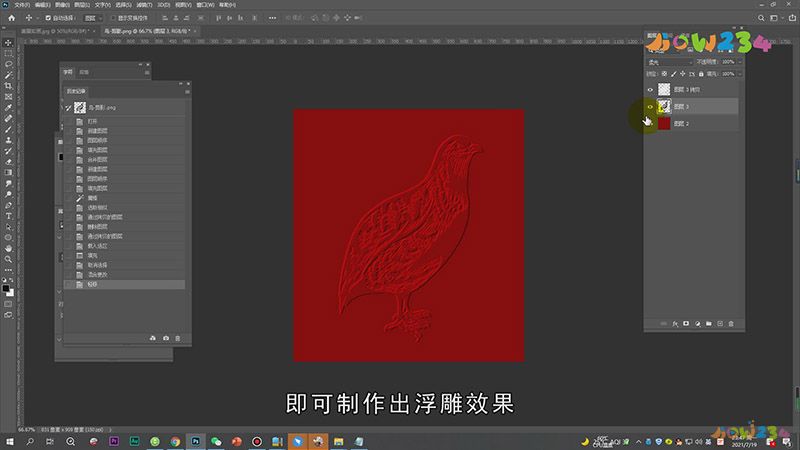
Task: Add a layer style with the fx icon
Action: point(675,323)
